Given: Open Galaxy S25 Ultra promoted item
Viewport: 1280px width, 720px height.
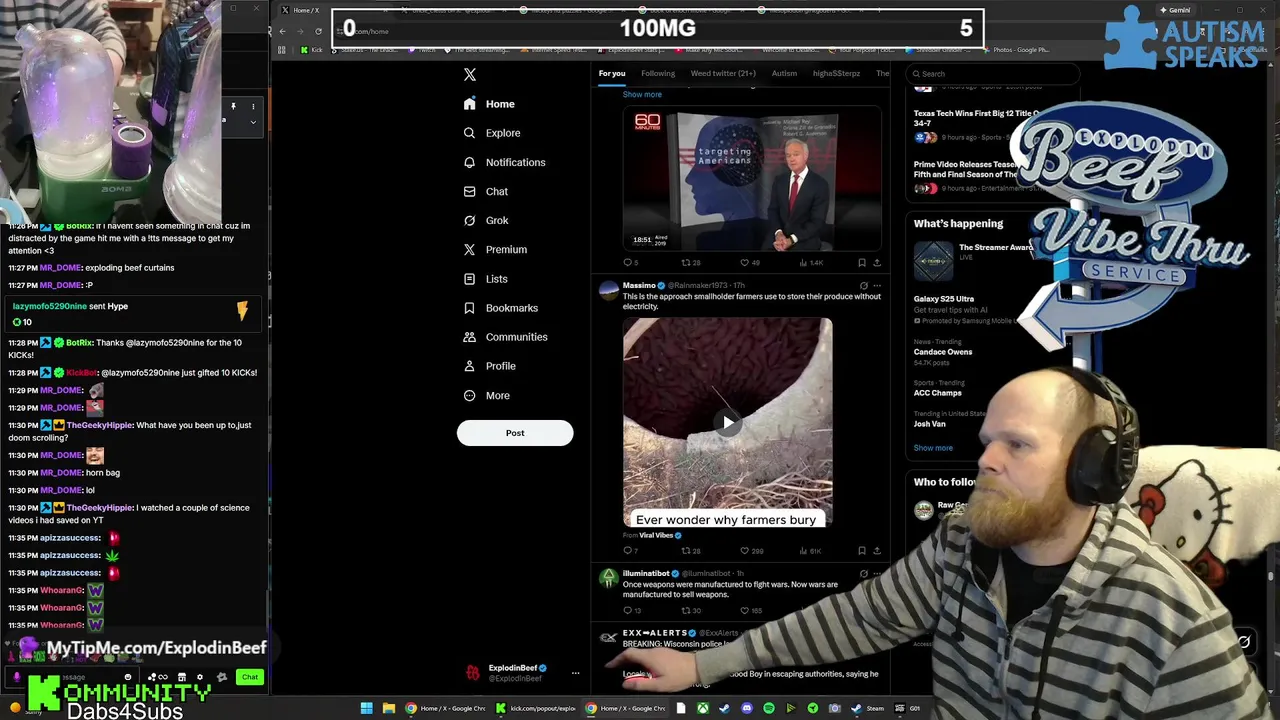Looking at the screenshot, I should 943,299.
